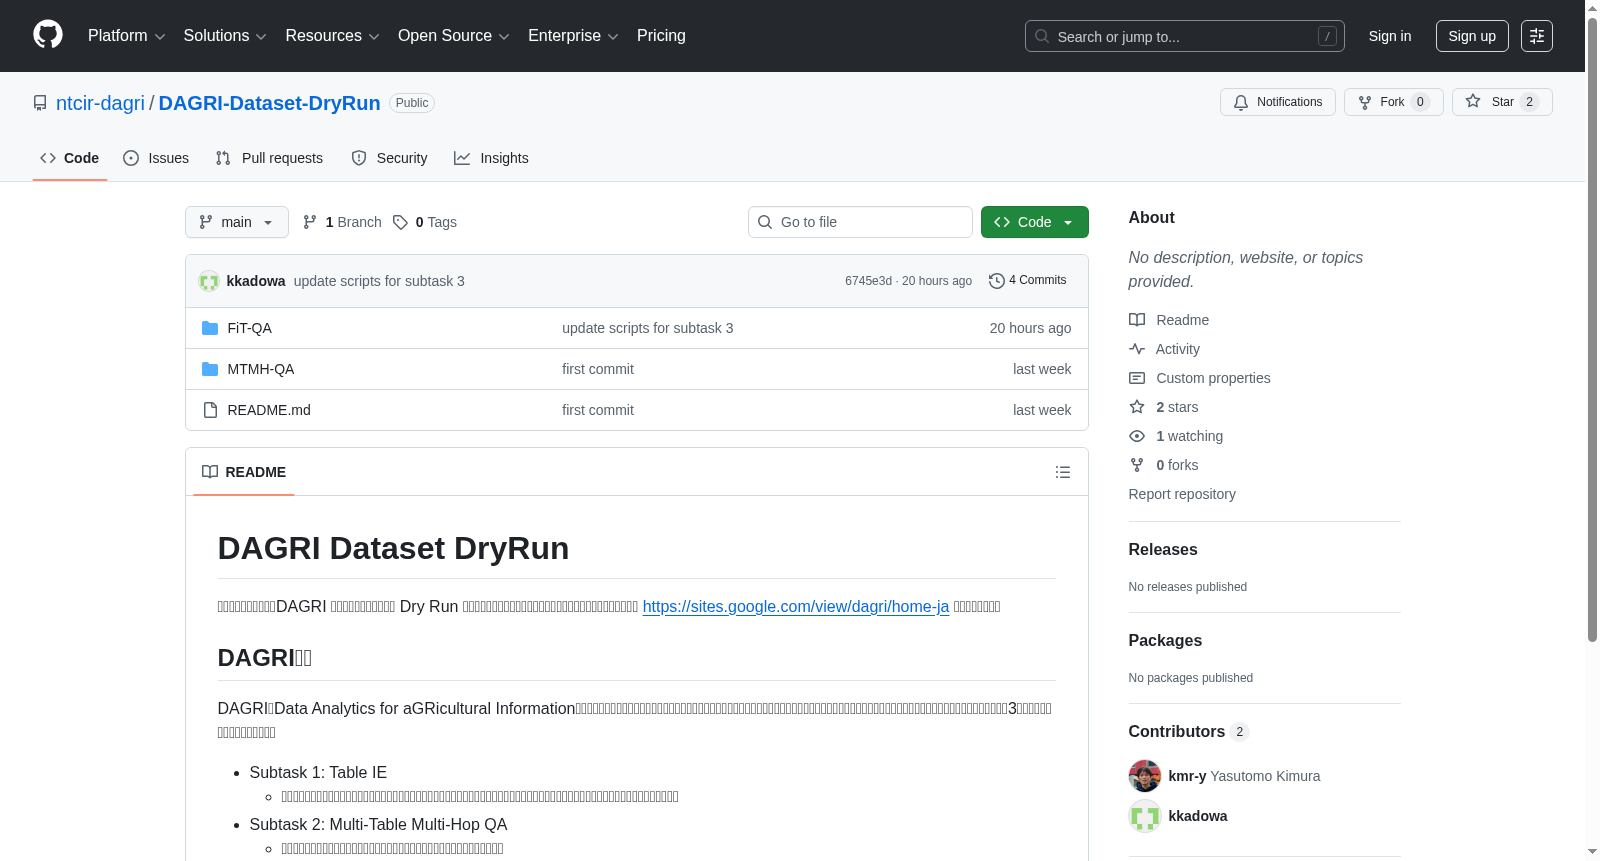Switch to the Pull requests tab
The width and height of the screenshot is (1600, 861).
tap(269, 158)
